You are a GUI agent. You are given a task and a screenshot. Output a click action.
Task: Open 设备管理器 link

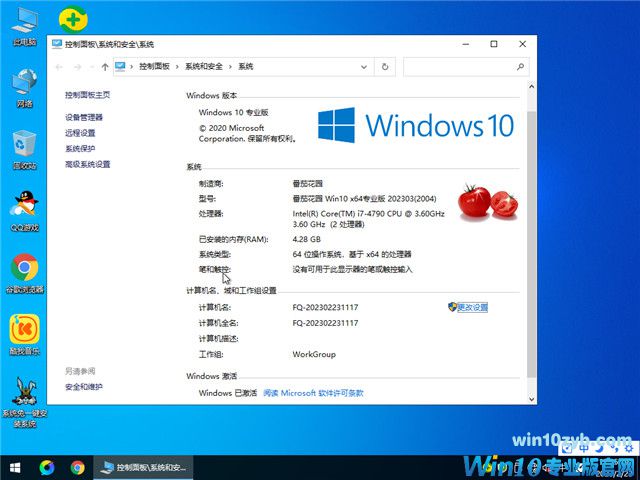[x=84, y=118]
